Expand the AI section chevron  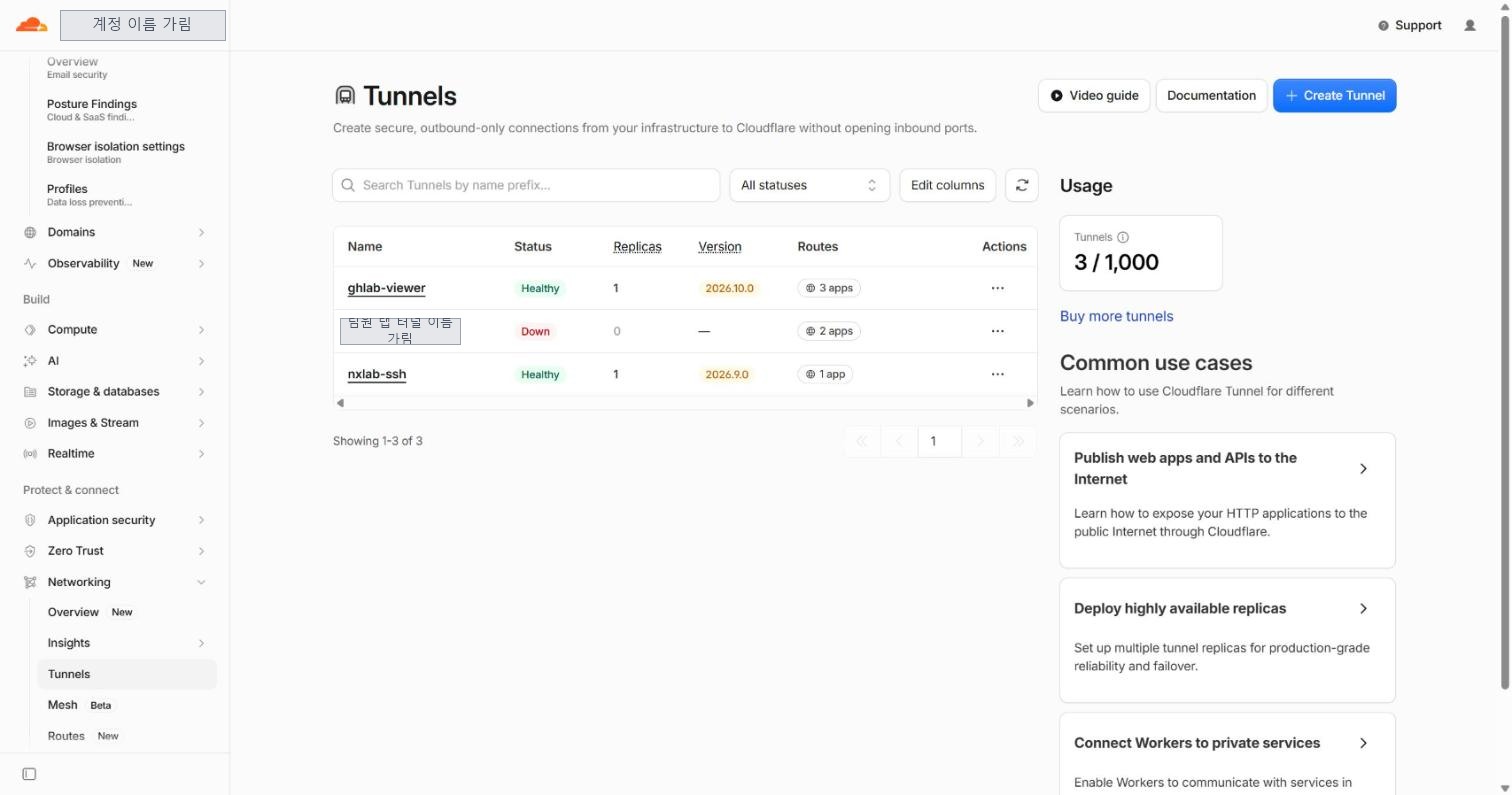pyautogui.click(x=201, y=361)
